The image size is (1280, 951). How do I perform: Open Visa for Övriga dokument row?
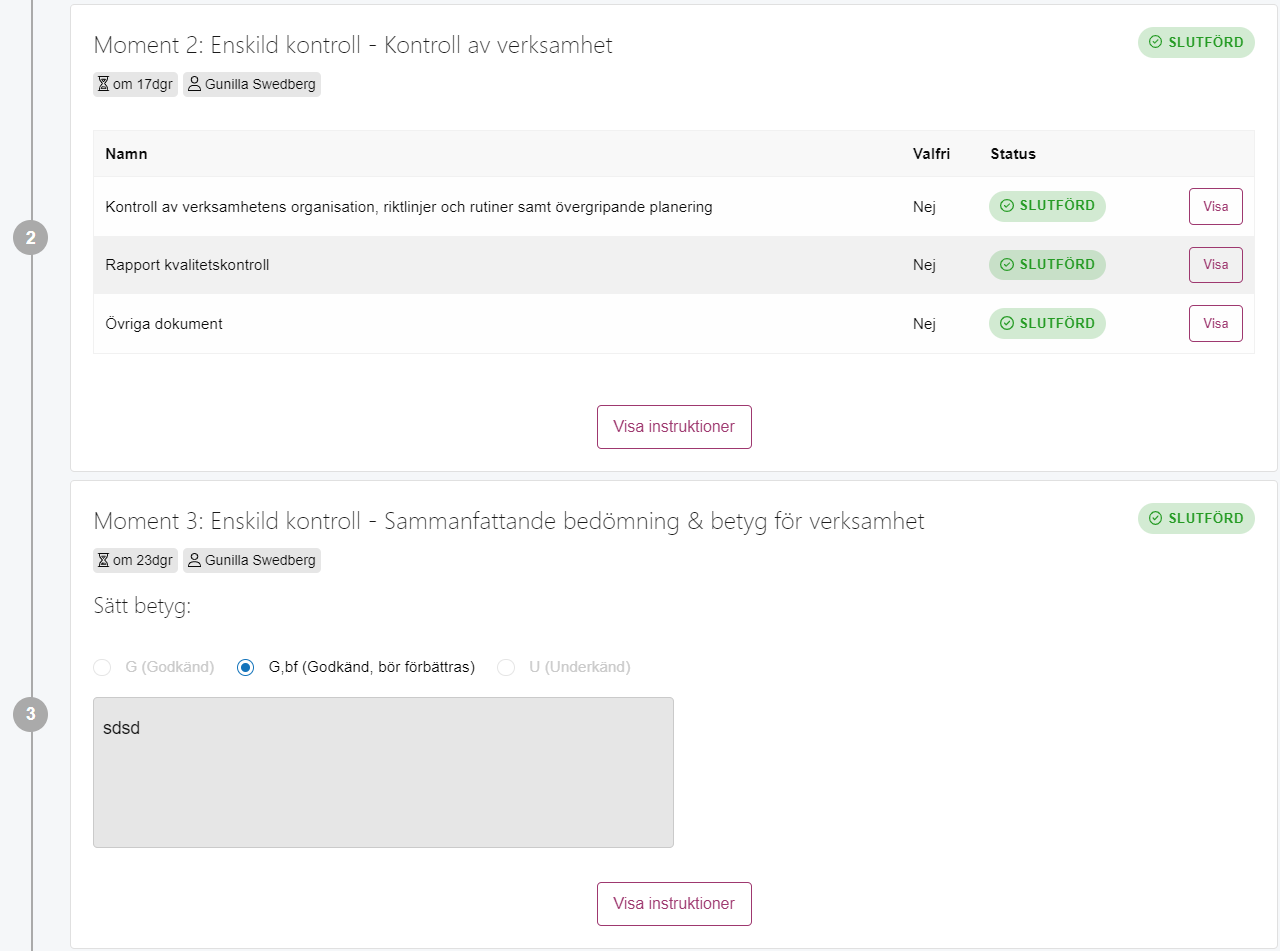coord(1216,323)
